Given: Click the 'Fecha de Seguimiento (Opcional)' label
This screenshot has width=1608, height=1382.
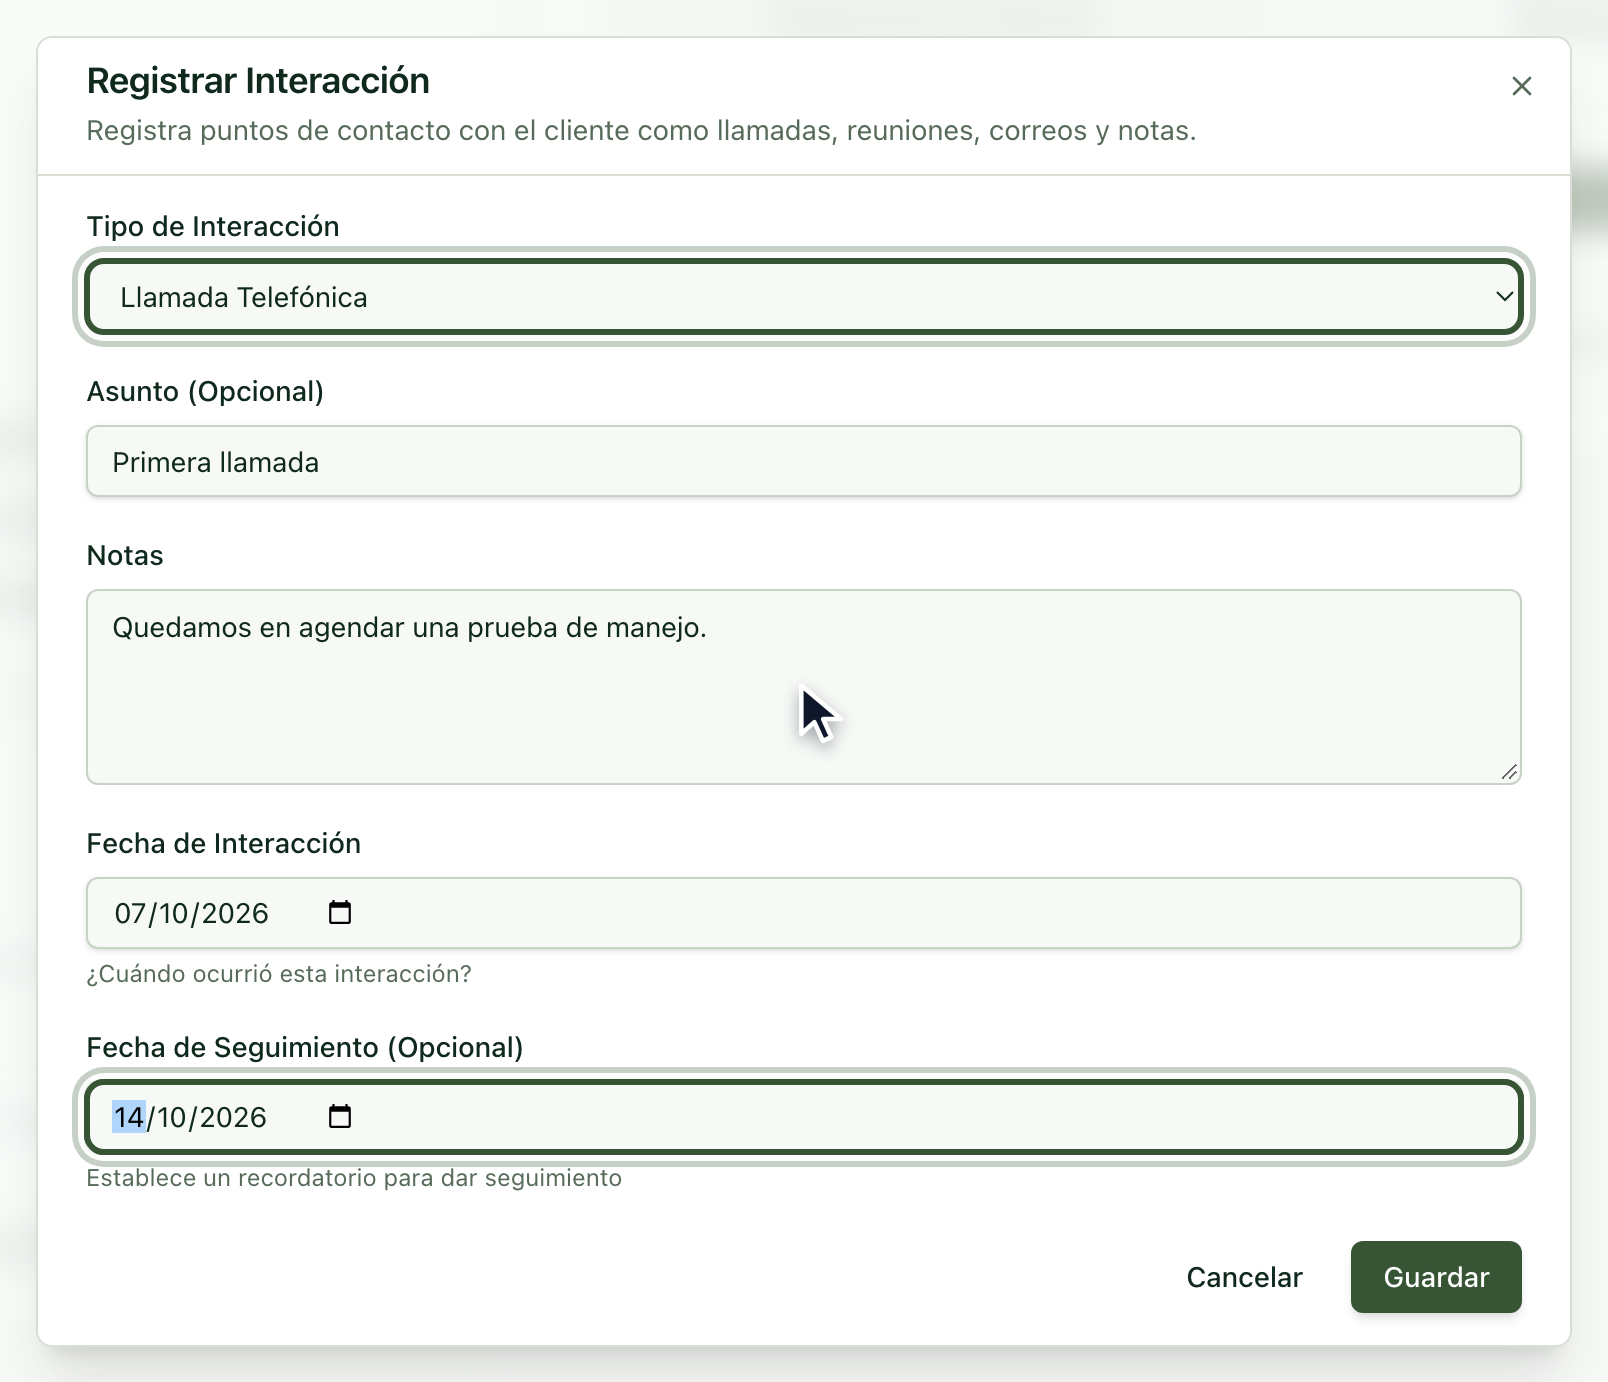Looking at the screenshot, I should coord(305,1047).
